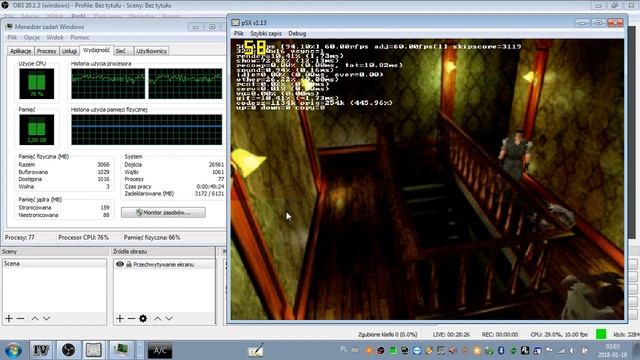Click the A/C item on the taskbar

coord(160,351)
